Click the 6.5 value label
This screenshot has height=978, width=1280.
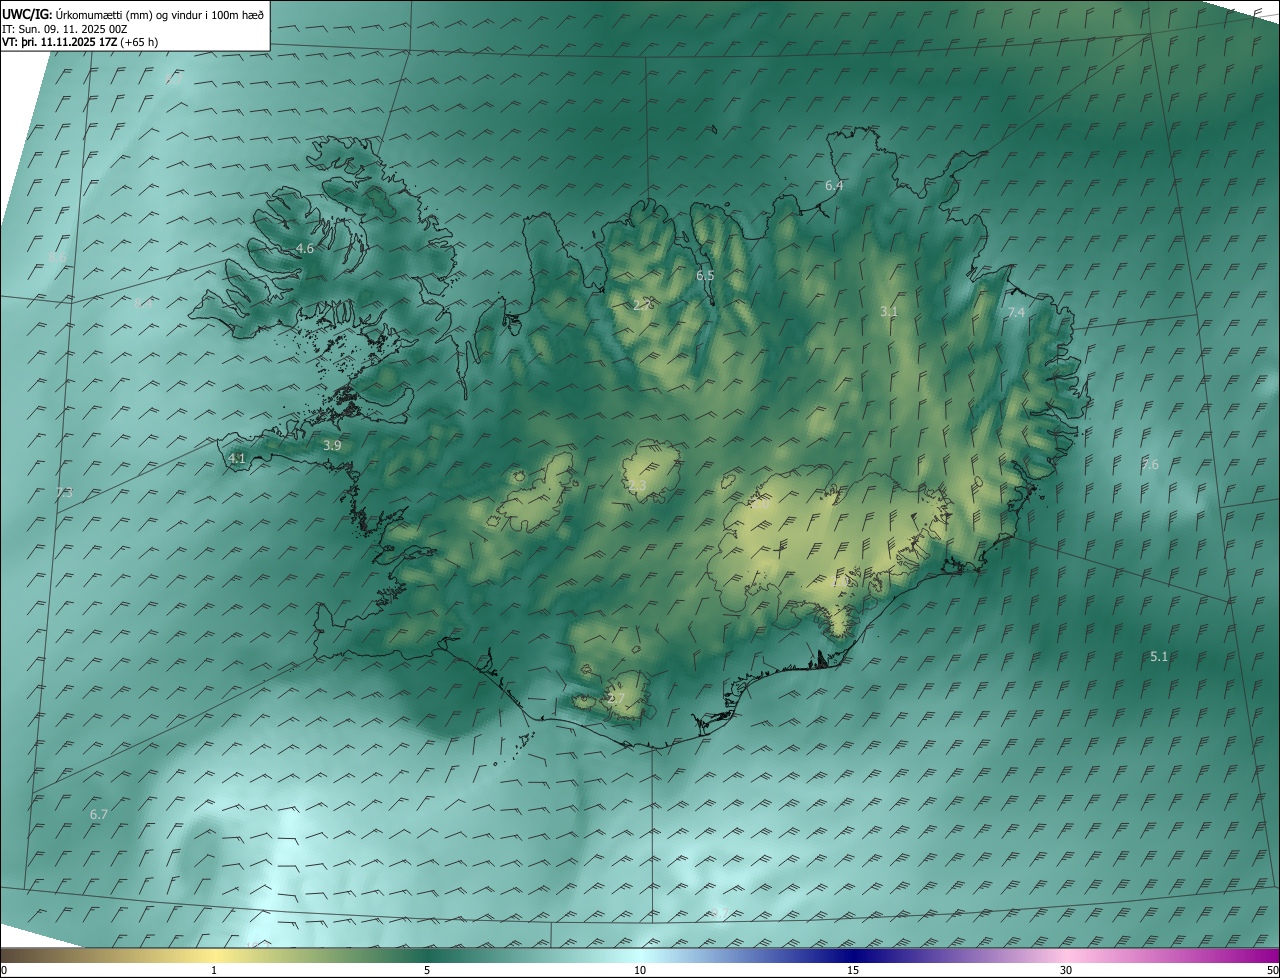pyautogui.click(x=705, y=275)
